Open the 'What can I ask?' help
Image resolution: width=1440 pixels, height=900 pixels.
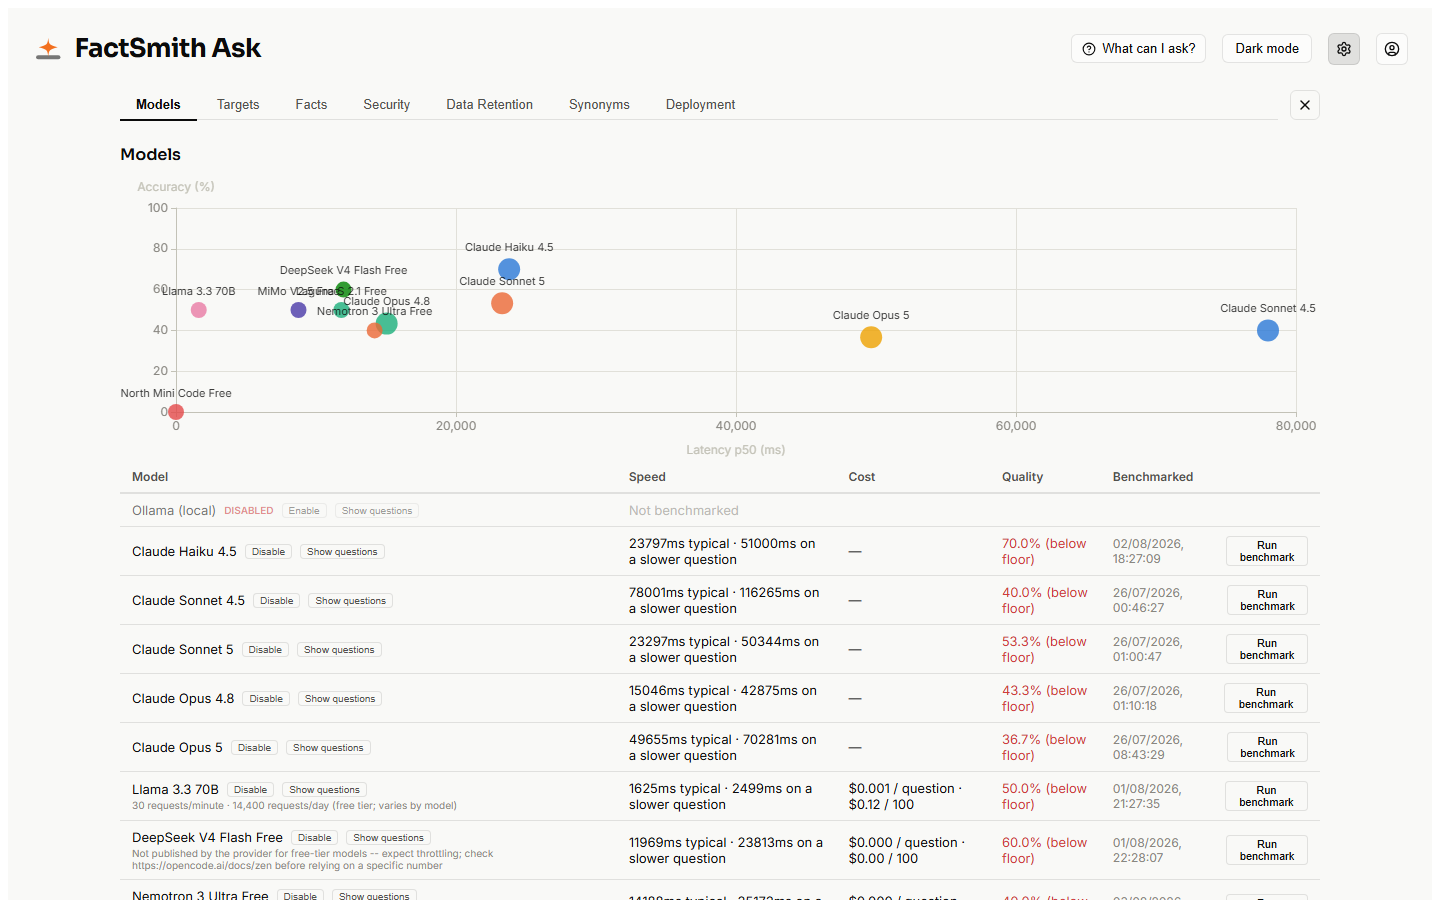(x=1138, y=49)
